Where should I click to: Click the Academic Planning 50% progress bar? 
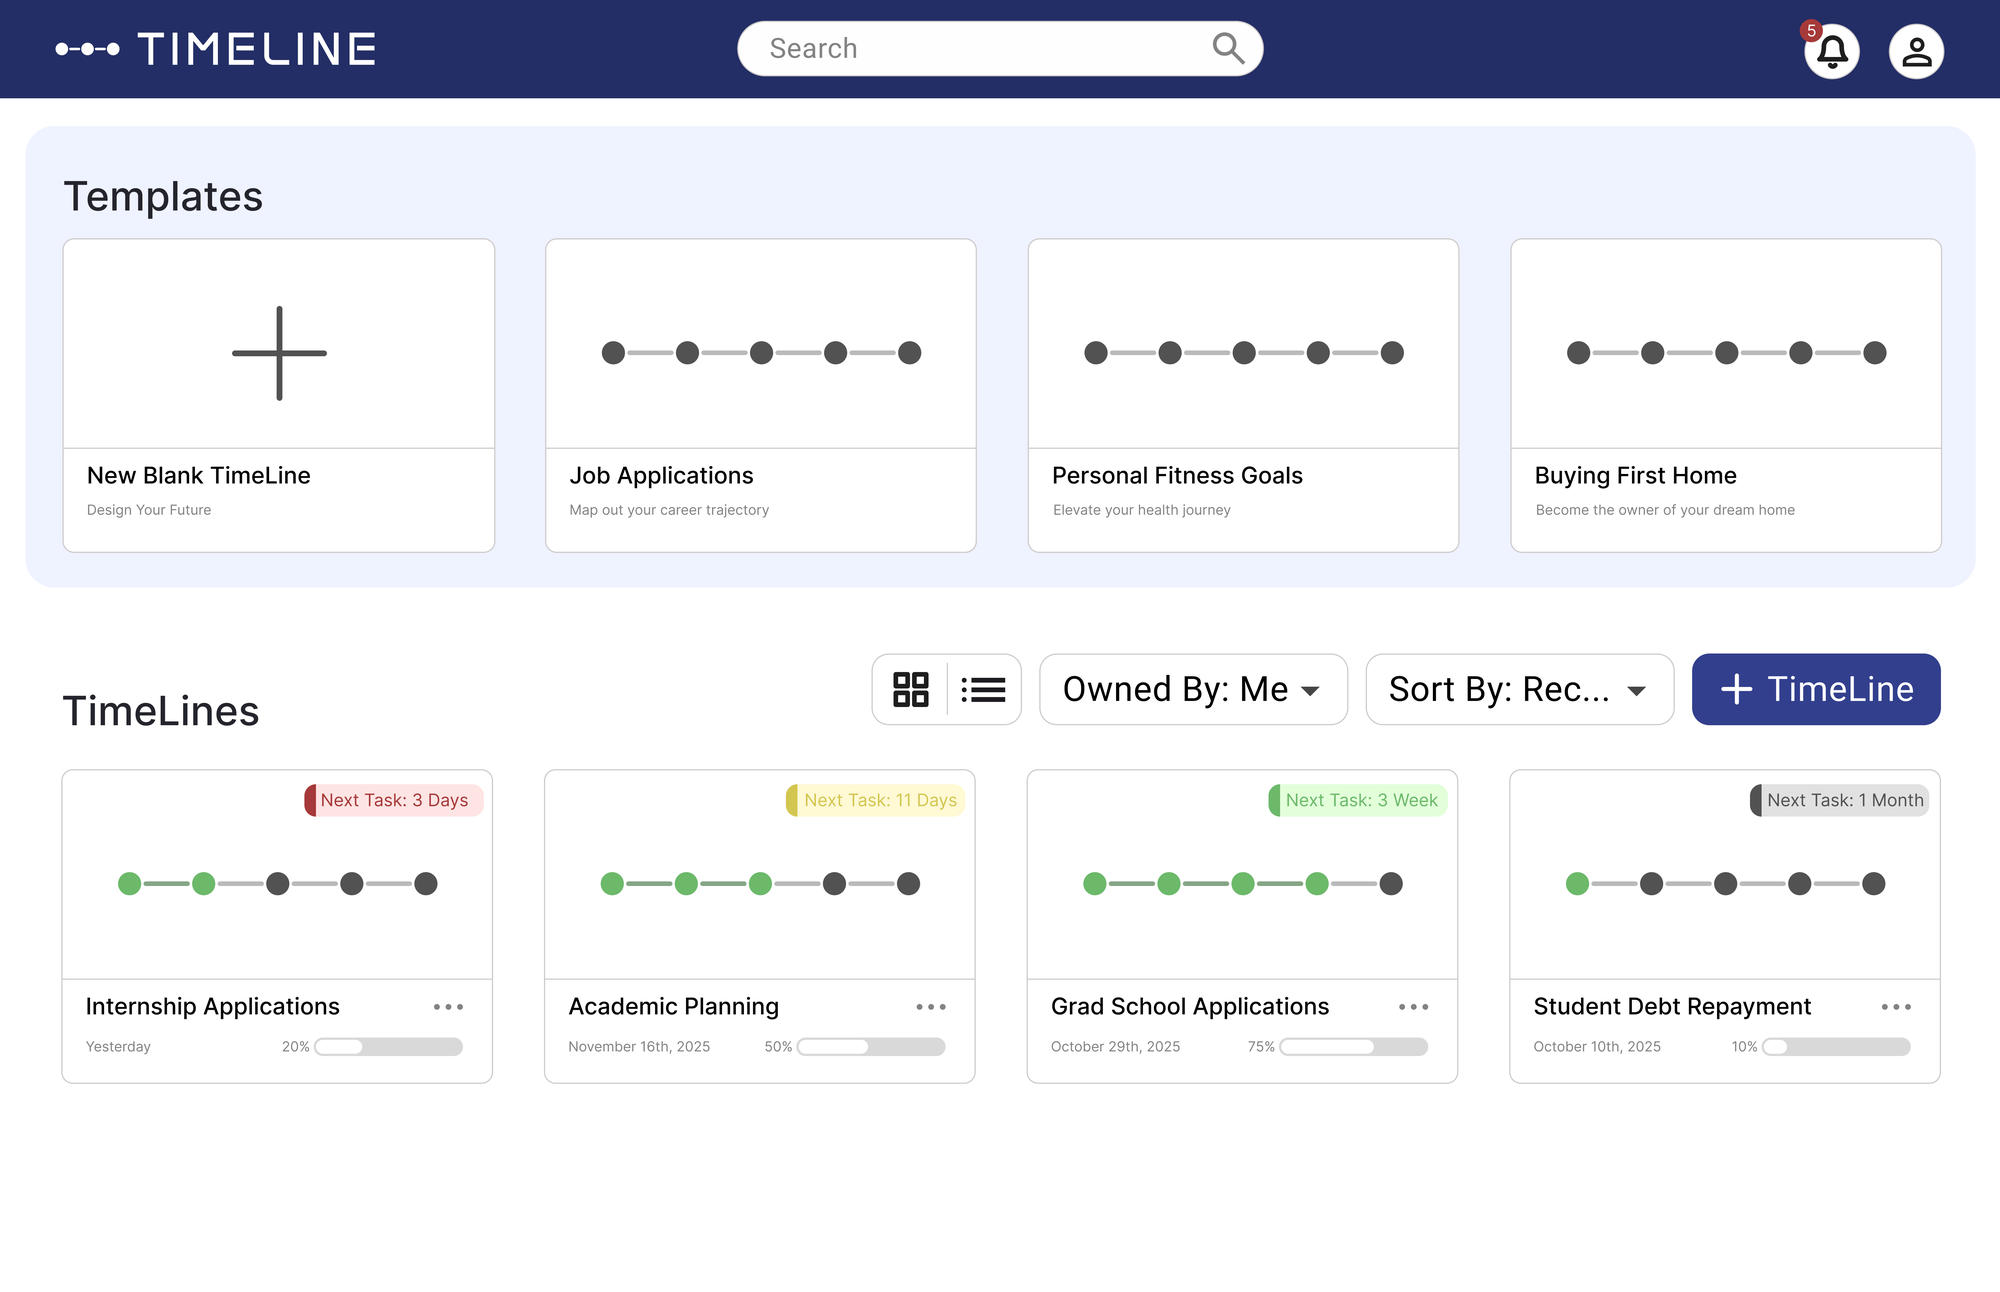[x=871, y=1047]
